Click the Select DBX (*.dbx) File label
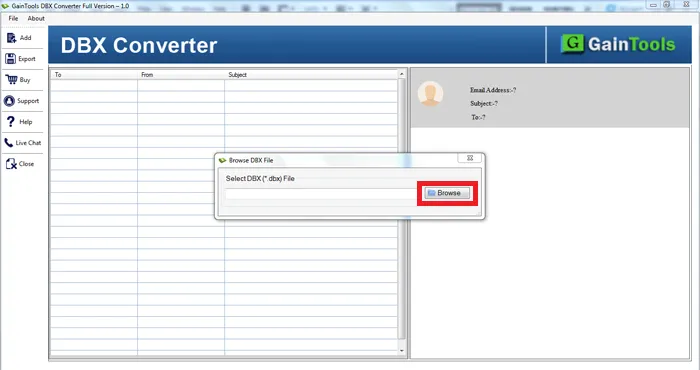This screenshot has height=370, width=700. [260, 179]
